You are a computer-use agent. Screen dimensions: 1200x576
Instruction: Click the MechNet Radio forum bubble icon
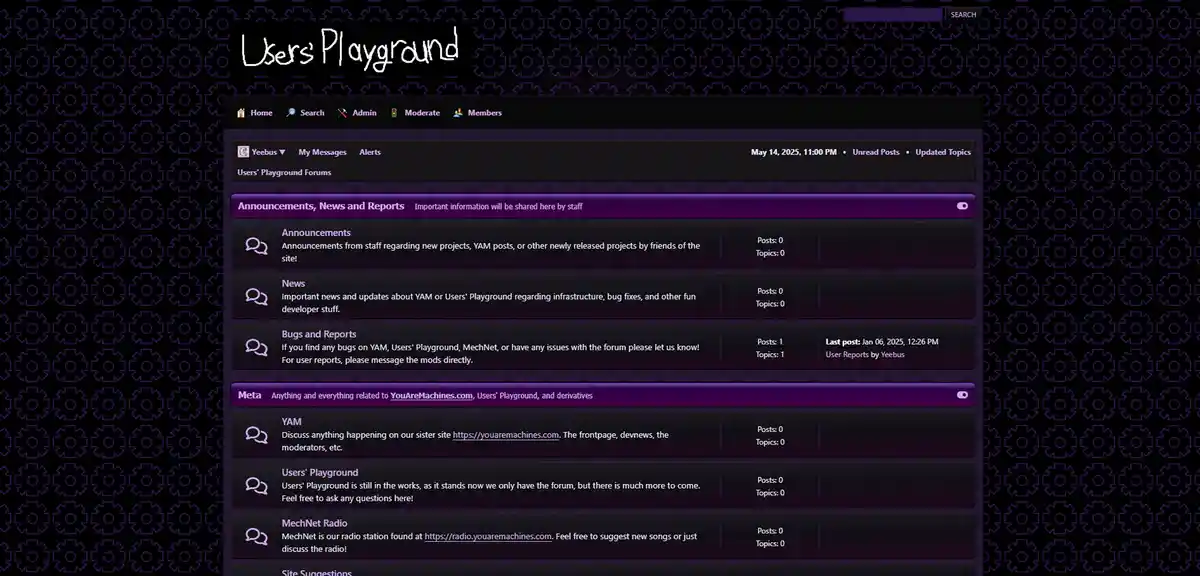[257, 537]
